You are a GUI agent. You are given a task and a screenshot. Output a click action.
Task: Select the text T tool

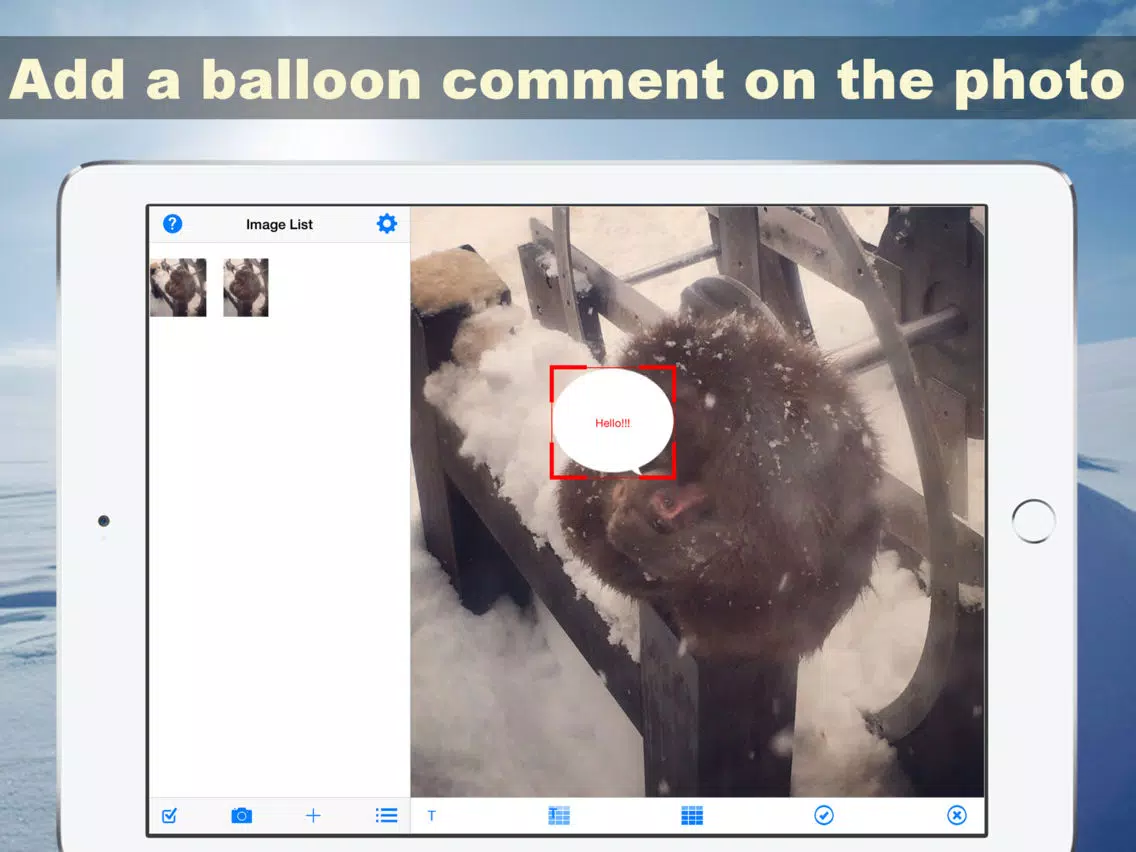pos(432,816)
